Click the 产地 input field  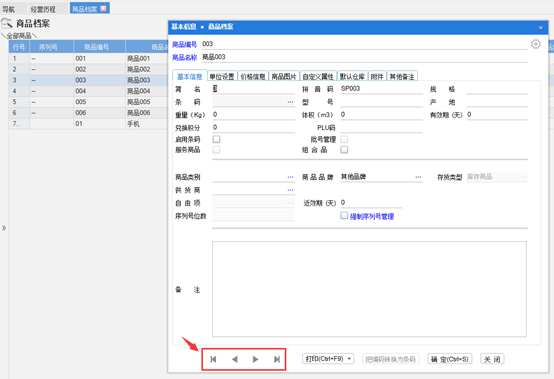tap(497, 102)
